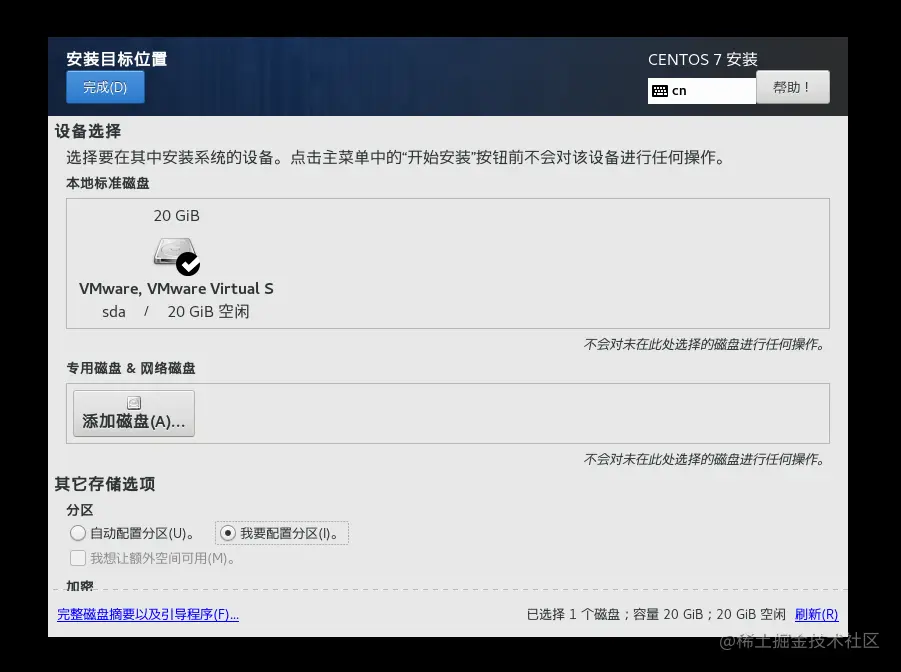Screen dimensions: 901x672
Task: Click the 完成(D) done button
Action: tap(105, 87)
